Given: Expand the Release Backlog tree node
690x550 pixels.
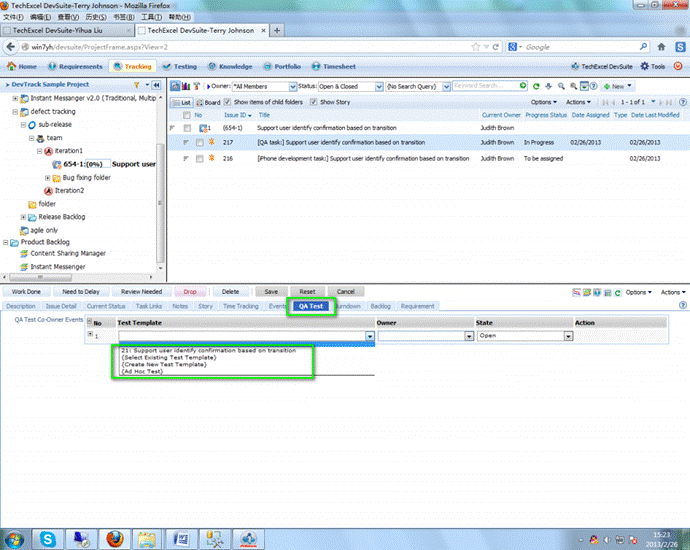Looking at the screenshot, I should click(23, 217).
